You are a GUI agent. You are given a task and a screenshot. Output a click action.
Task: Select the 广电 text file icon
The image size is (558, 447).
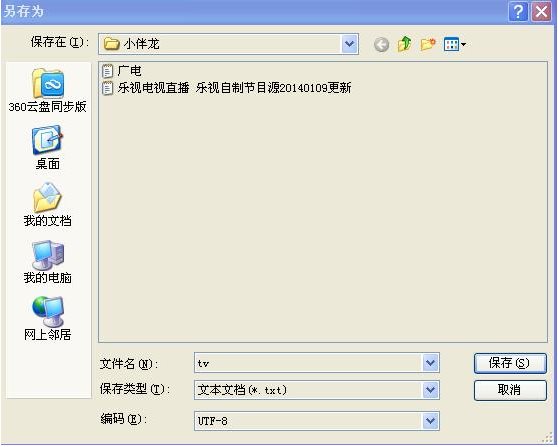click(x=107, y=71)
